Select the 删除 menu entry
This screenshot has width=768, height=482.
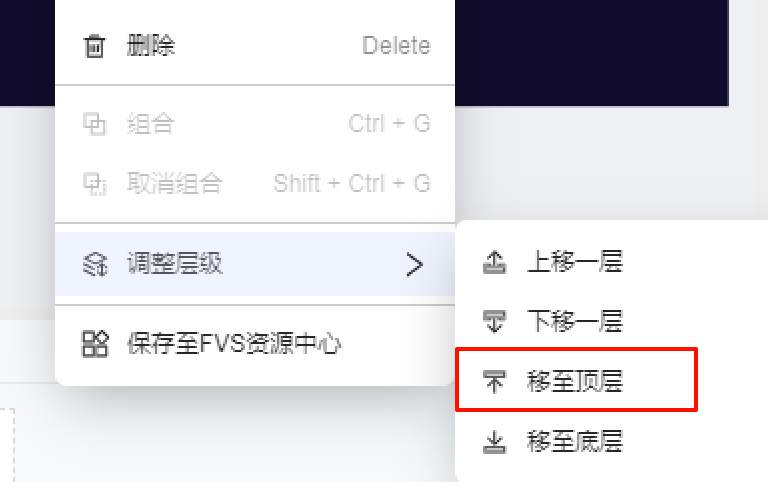pyautogui.click(x=255, y=46)
